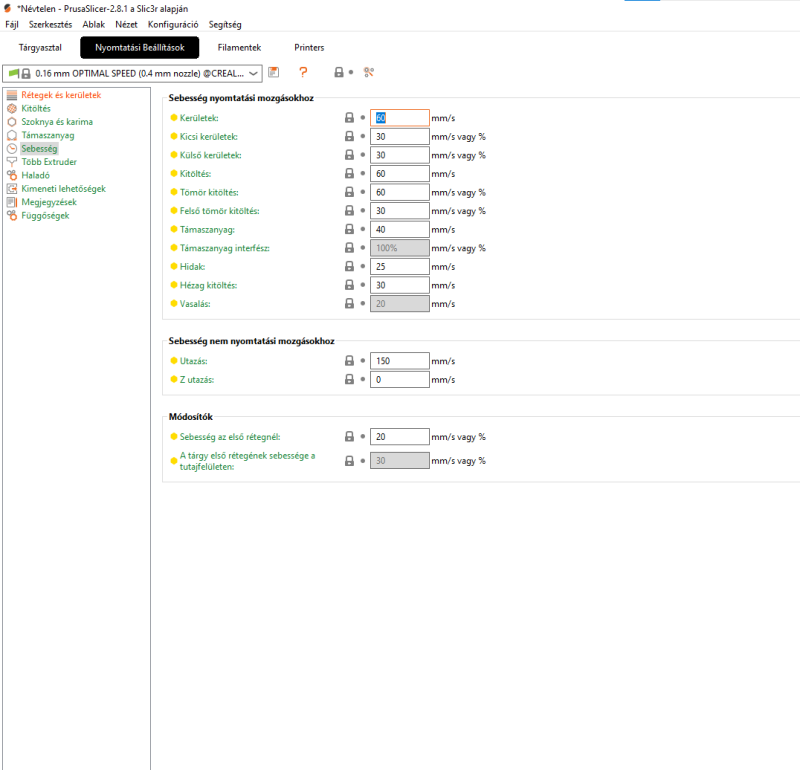Click the Külső kerületek speed field
Screen dimensions: 800x770
(399, 155)
